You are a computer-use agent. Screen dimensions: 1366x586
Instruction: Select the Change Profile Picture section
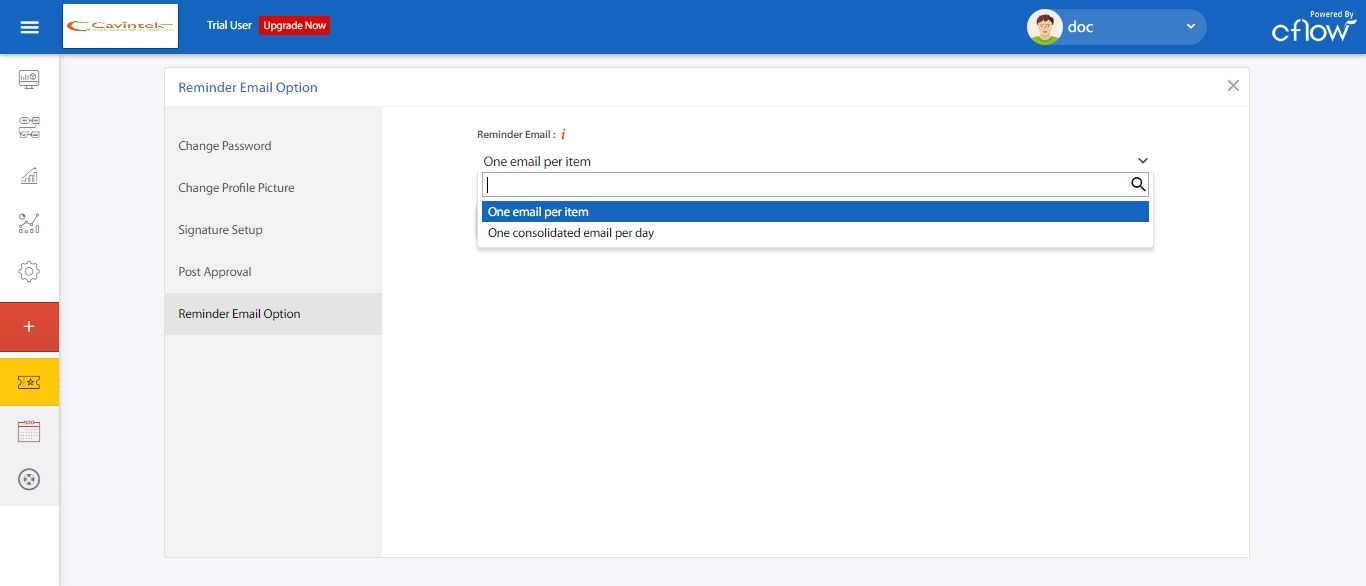click(x=236, y=187)
